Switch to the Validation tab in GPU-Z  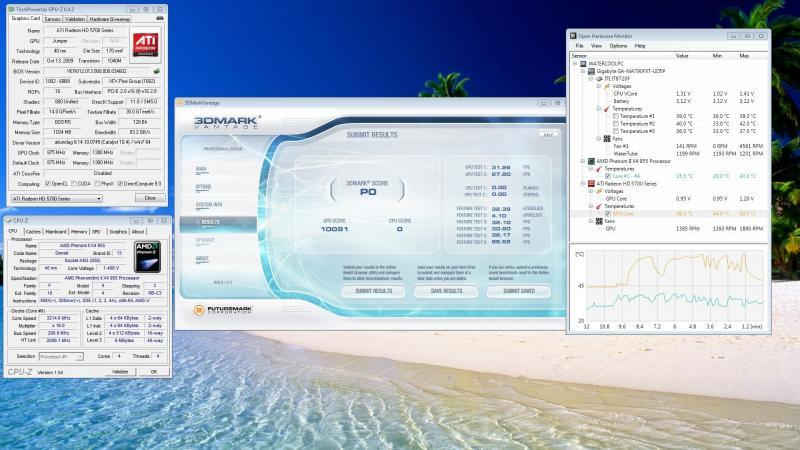click(x=75, y=19)
